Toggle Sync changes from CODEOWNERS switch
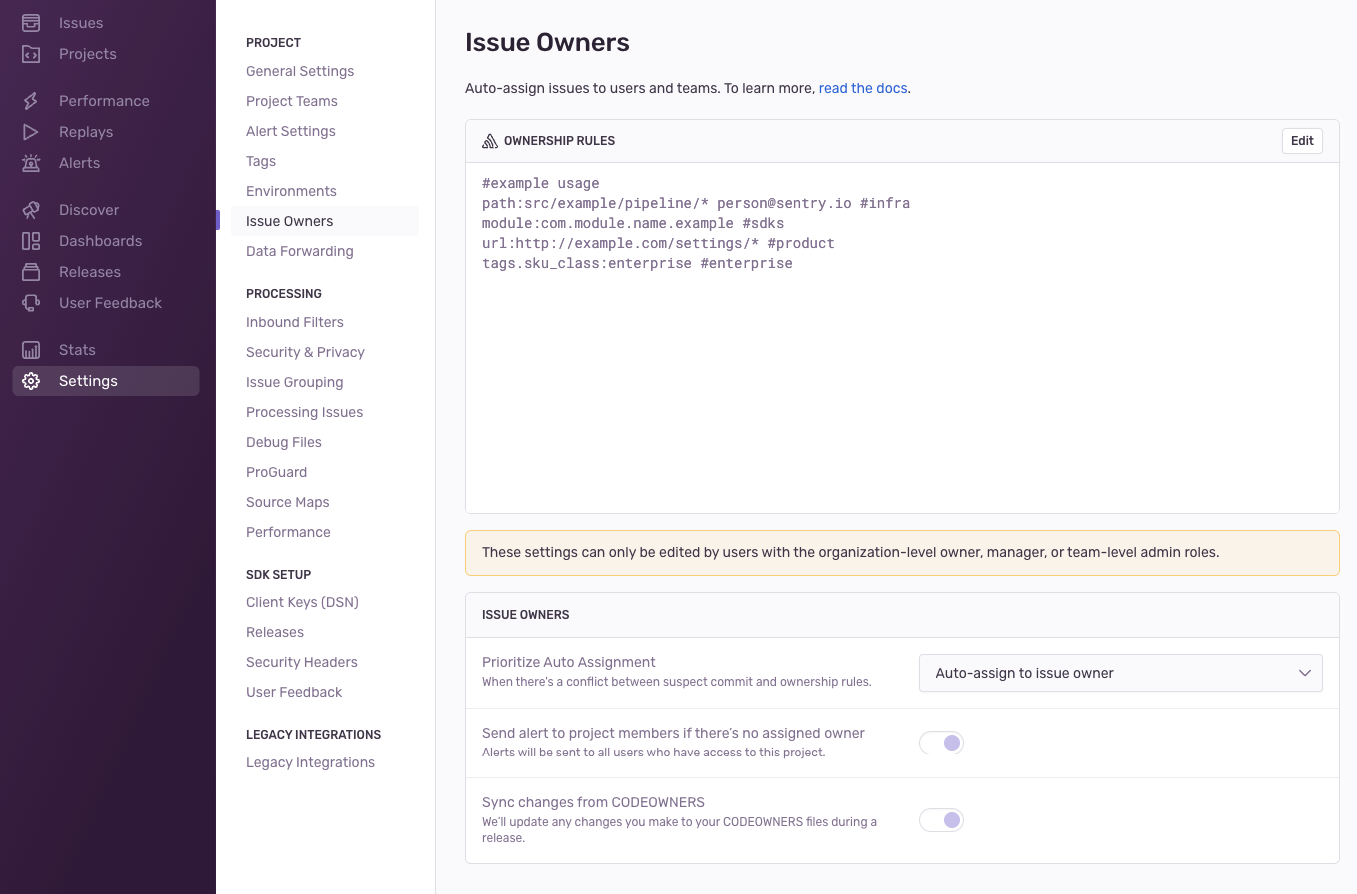 (941, 820)
